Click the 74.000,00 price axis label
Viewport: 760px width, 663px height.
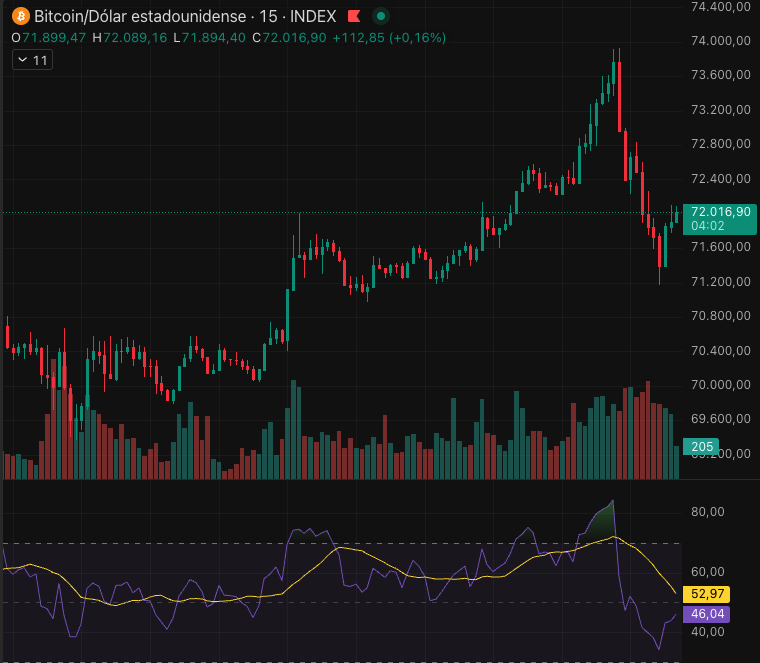[720, 41]
